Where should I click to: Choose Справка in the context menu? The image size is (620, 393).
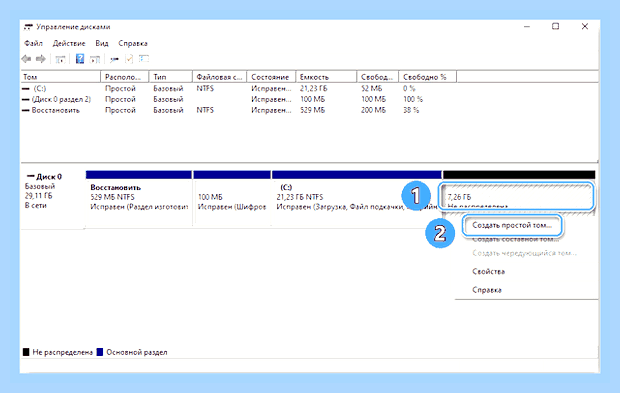[x=487, y=290]
